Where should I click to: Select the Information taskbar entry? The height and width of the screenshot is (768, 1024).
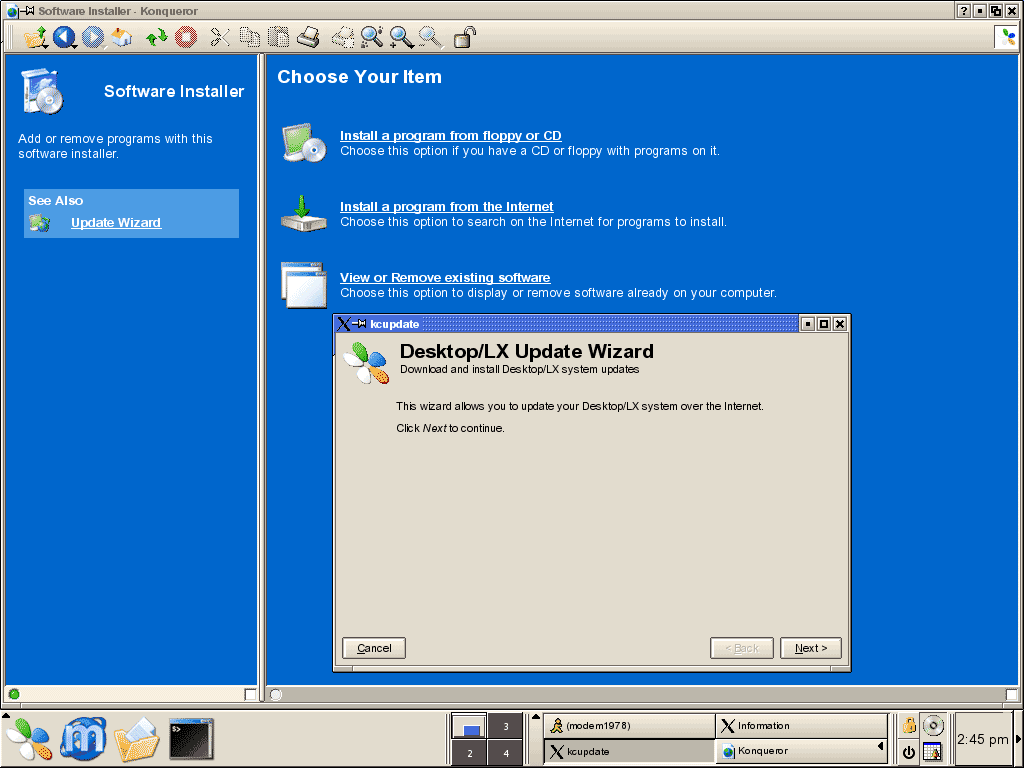click(800, 726)
